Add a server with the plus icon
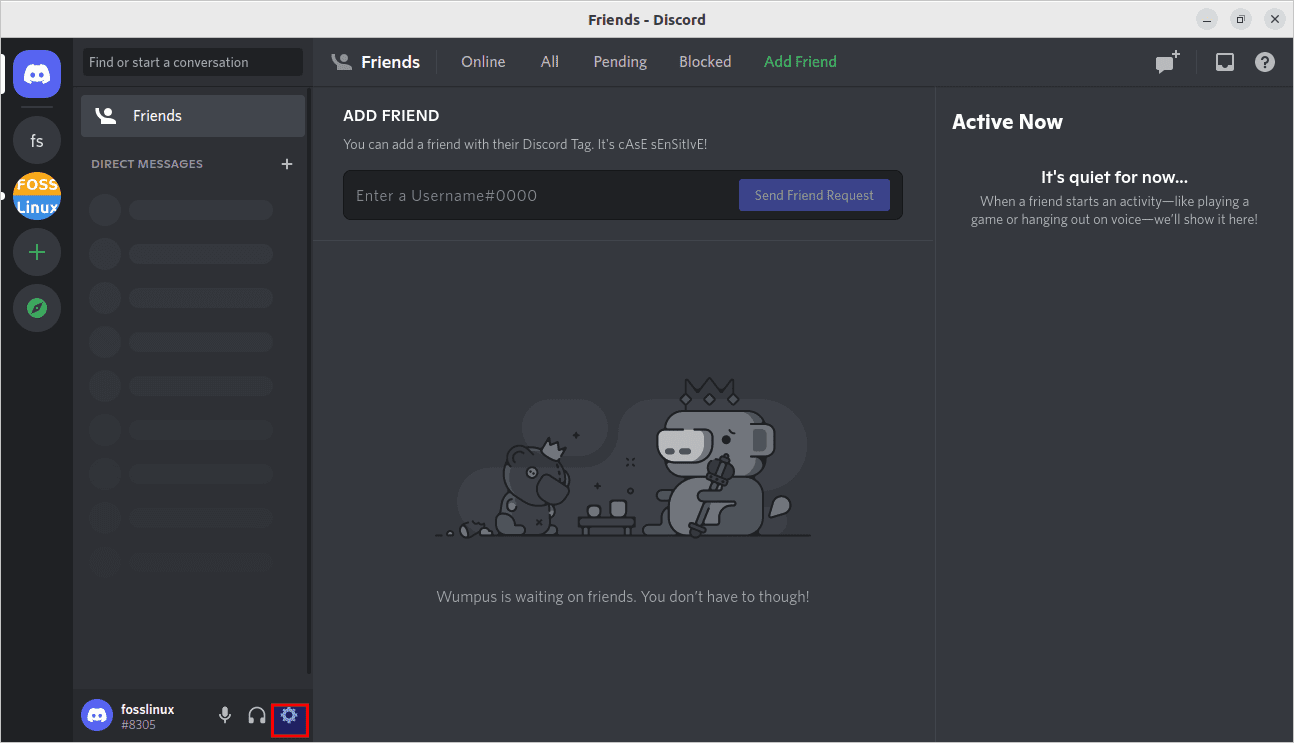The image size is (1294, 743). point(37,252)
